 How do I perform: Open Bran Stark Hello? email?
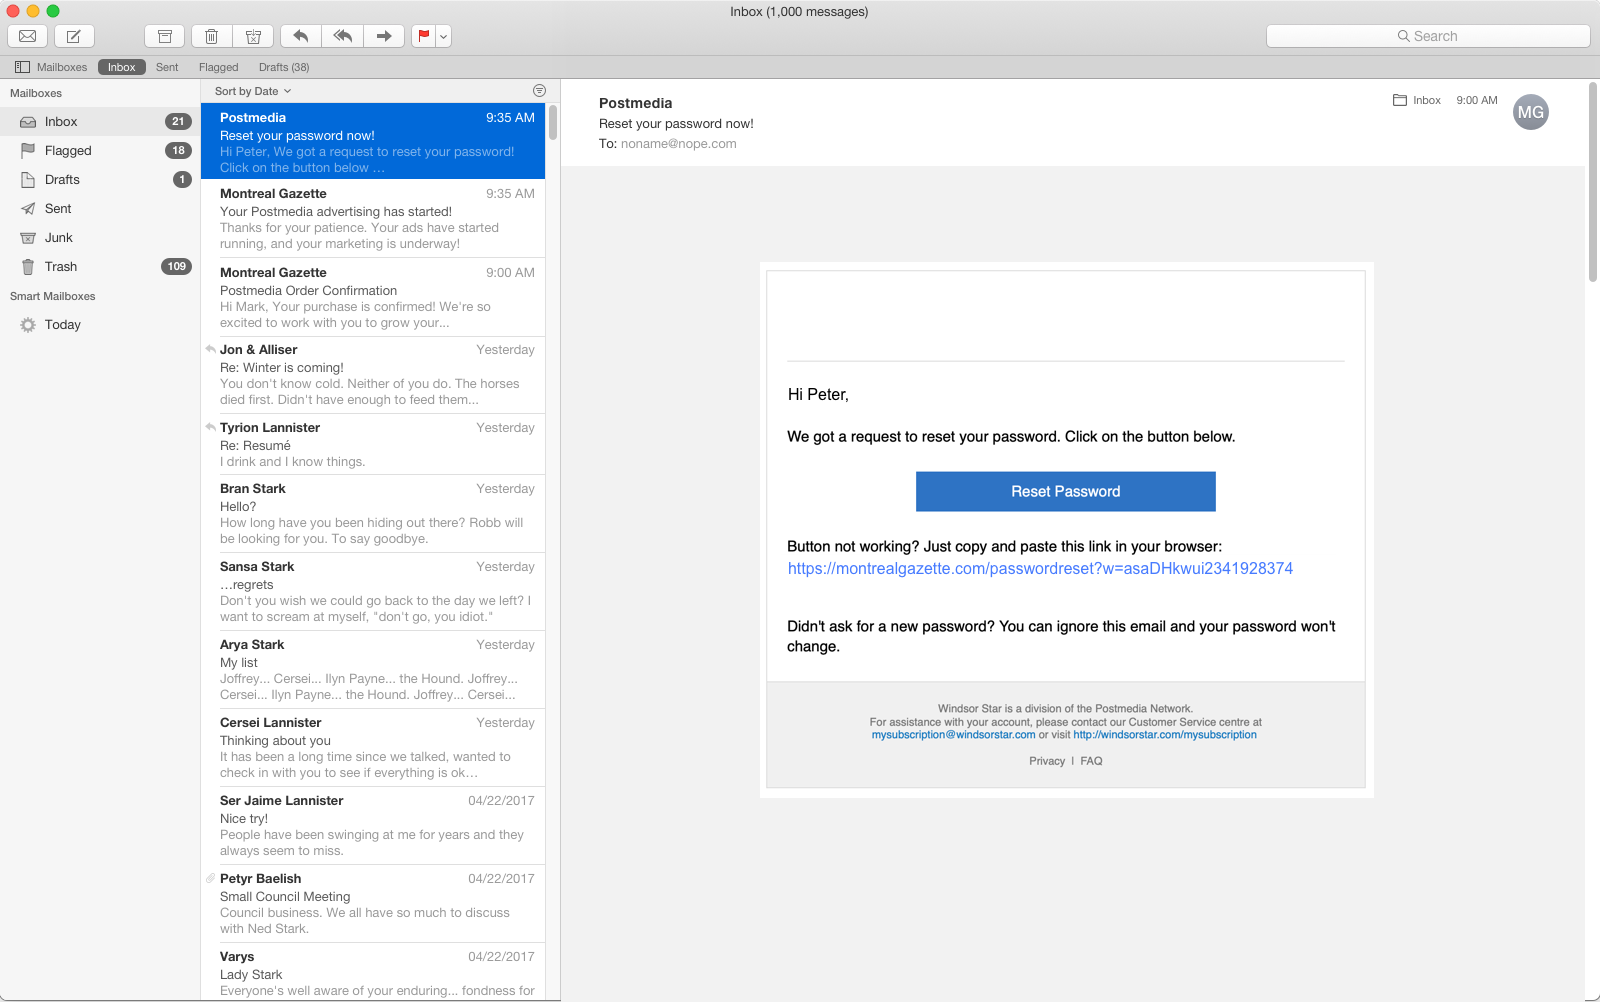373,513
